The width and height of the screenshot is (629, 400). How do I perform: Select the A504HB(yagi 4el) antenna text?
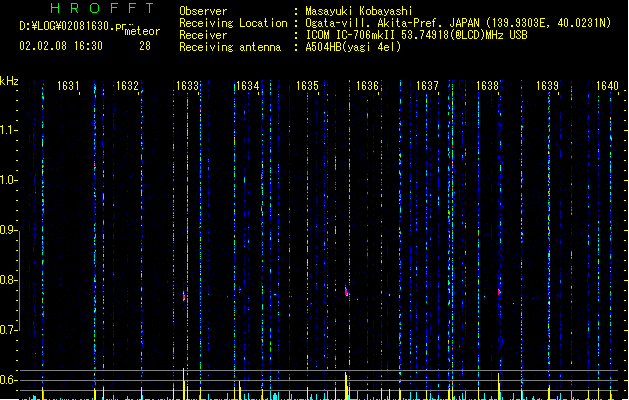click(353, 47)
